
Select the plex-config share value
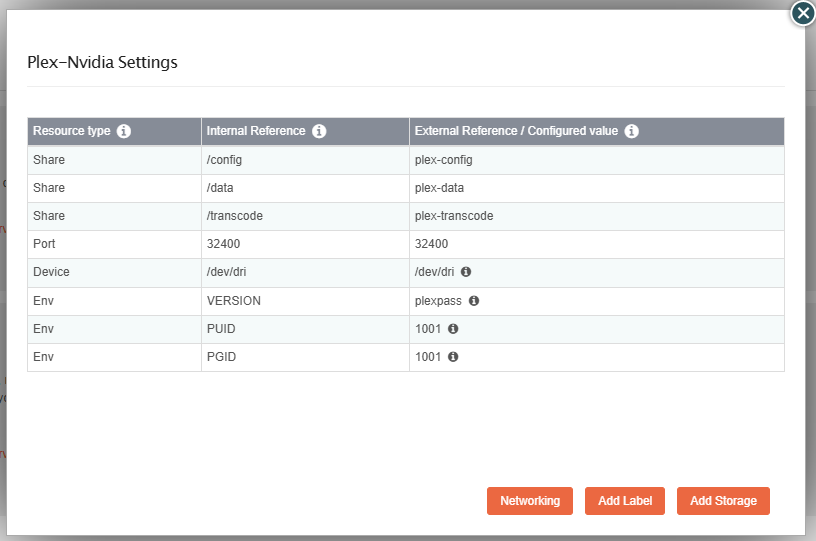(443, 160)
